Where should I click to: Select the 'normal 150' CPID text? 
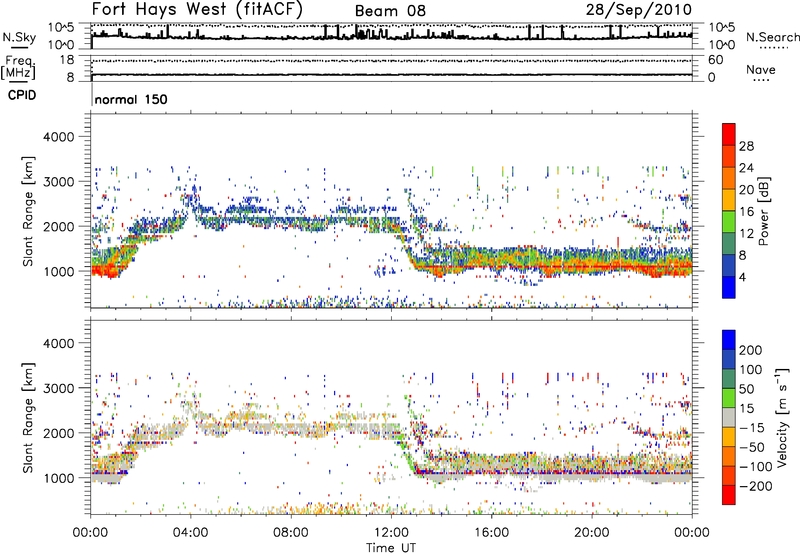(131, 99)
